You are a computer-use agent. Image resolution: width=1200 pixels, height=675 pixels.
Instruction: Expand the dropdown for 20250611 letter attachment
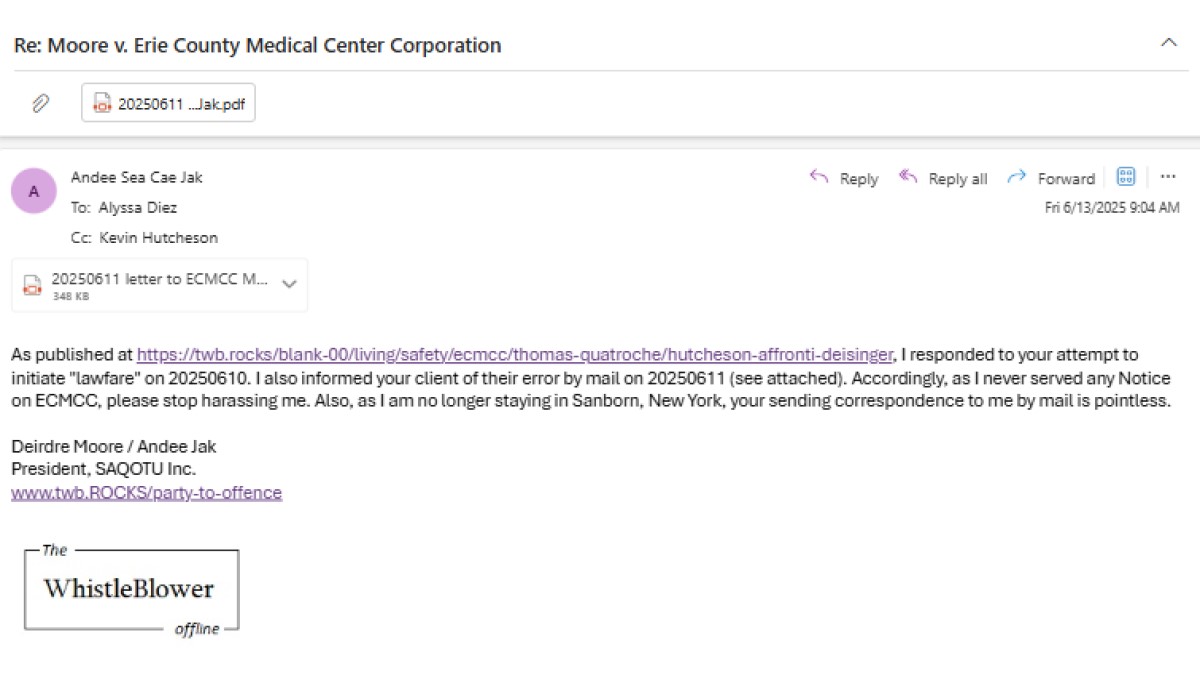289,284
